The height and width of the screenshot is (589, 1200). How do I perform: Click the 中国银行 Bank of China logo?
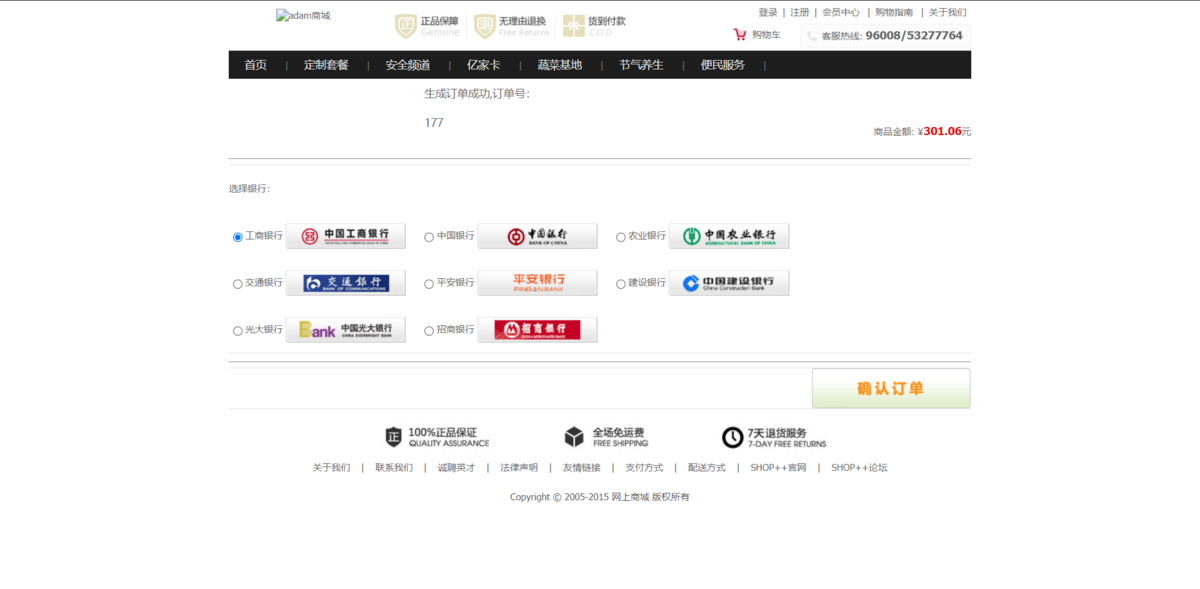tap(537, 236)
